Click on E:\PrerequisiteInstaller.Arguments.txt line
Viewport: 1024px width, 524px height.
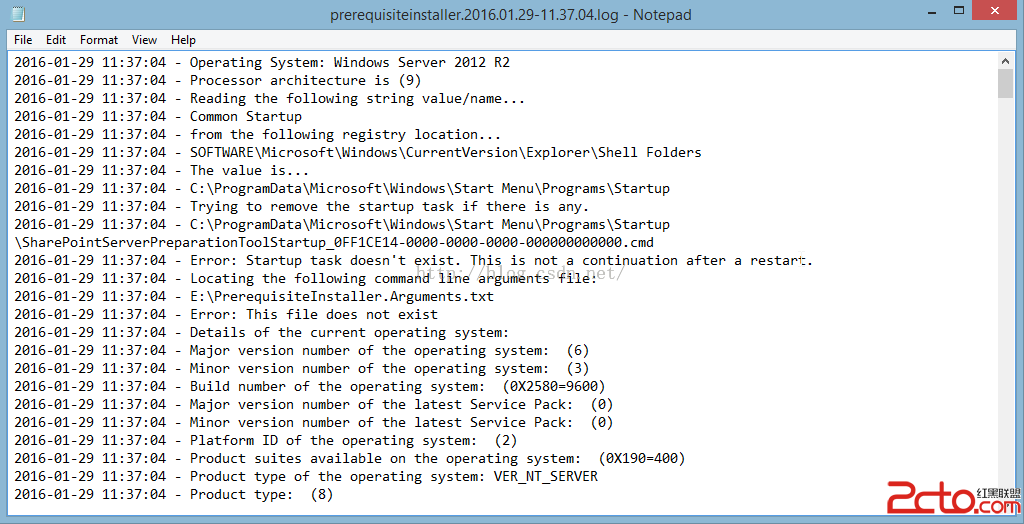(254, 297)
